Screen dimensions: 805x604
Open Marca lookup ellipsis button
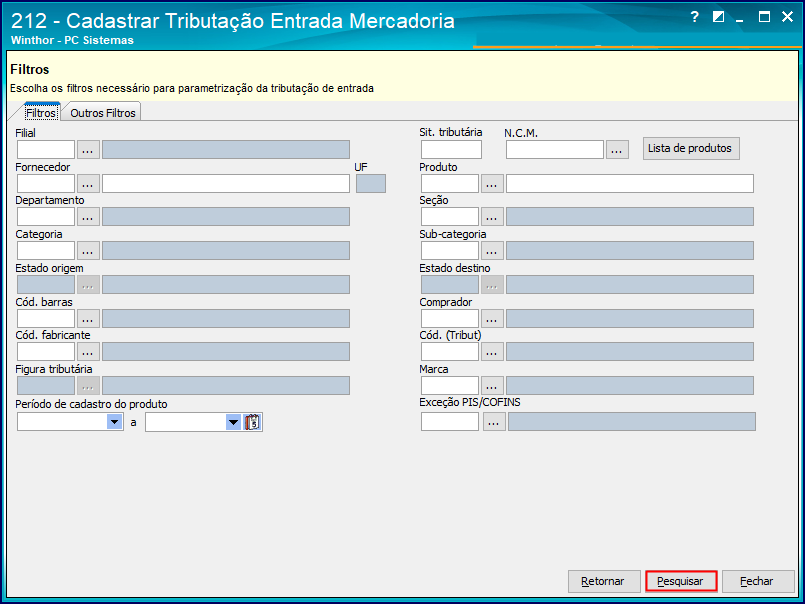(492, 386)
